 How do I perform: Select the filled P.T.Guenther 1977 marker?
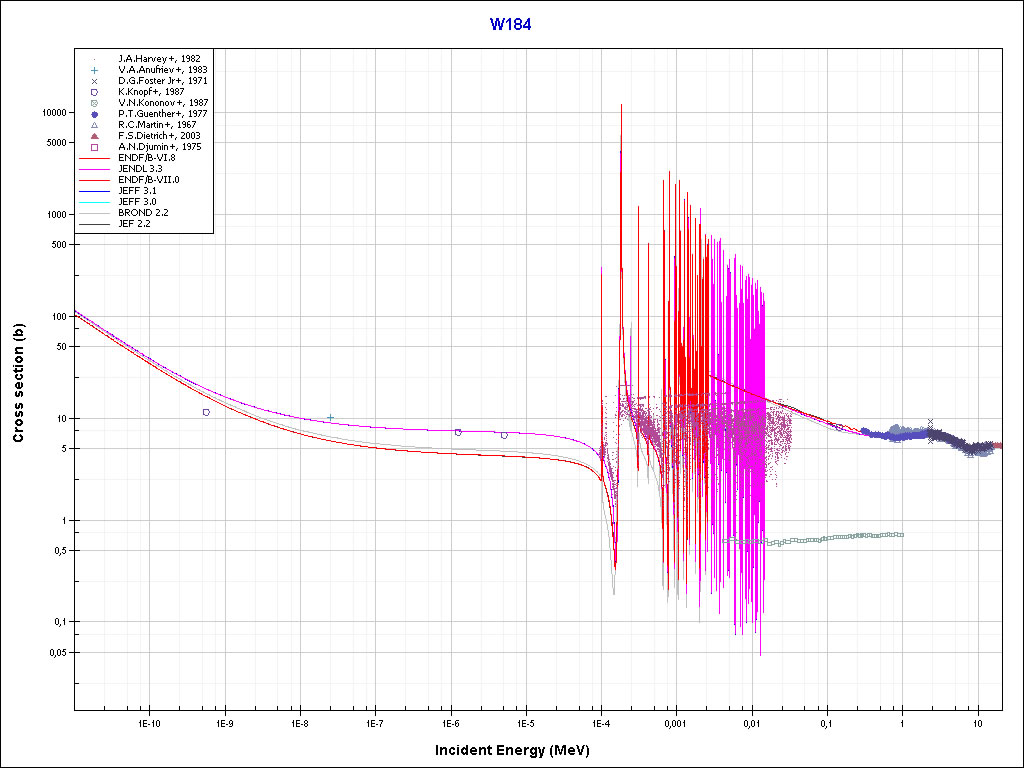click(94, 114)
